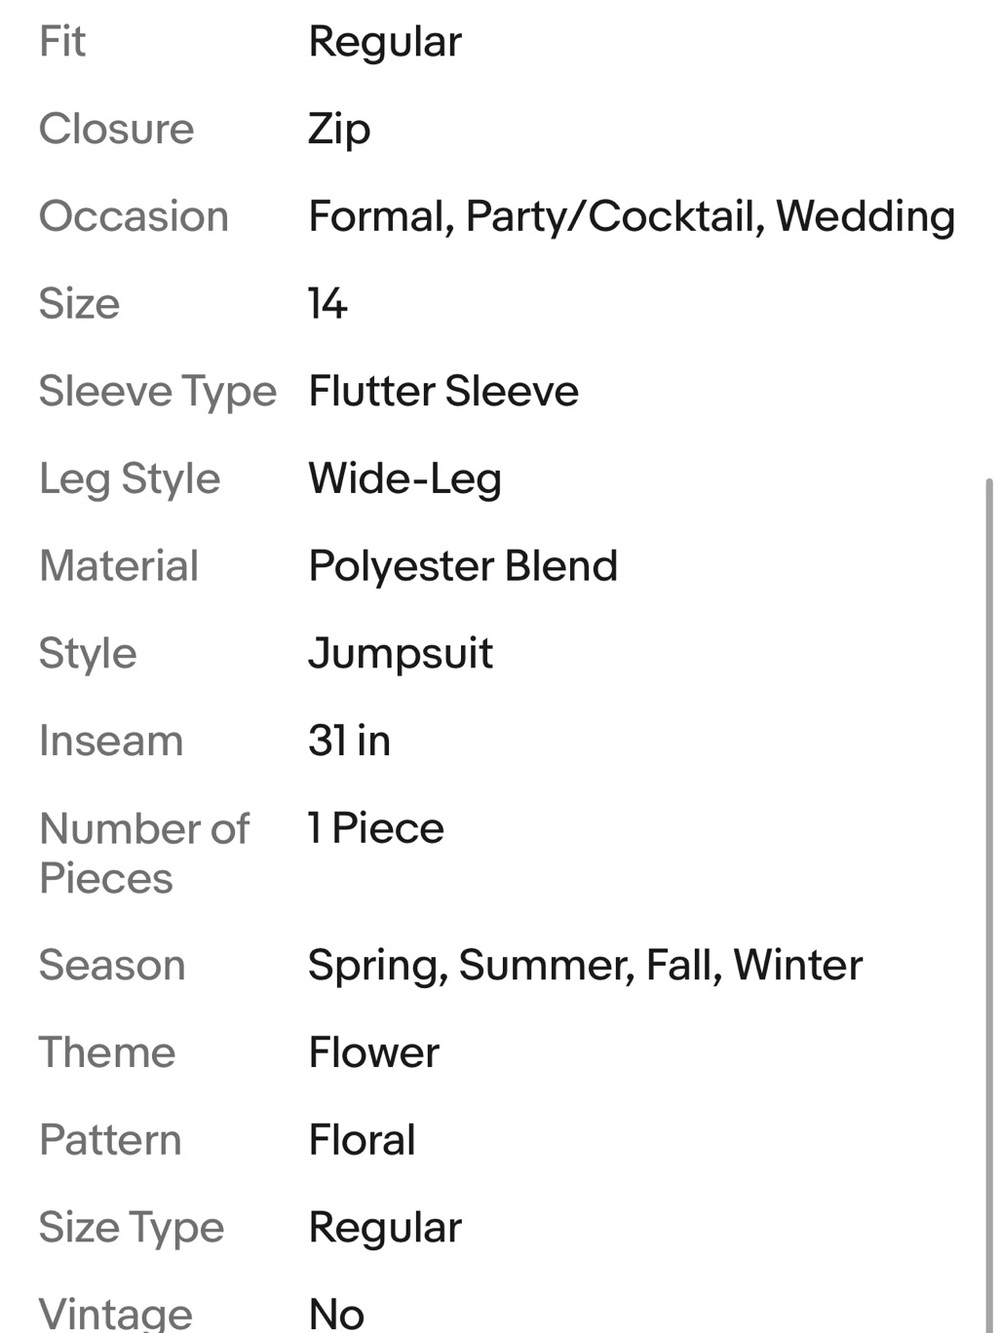
Task: Click the vertical scrollbar on the right edge
Action: pos(989,905)
